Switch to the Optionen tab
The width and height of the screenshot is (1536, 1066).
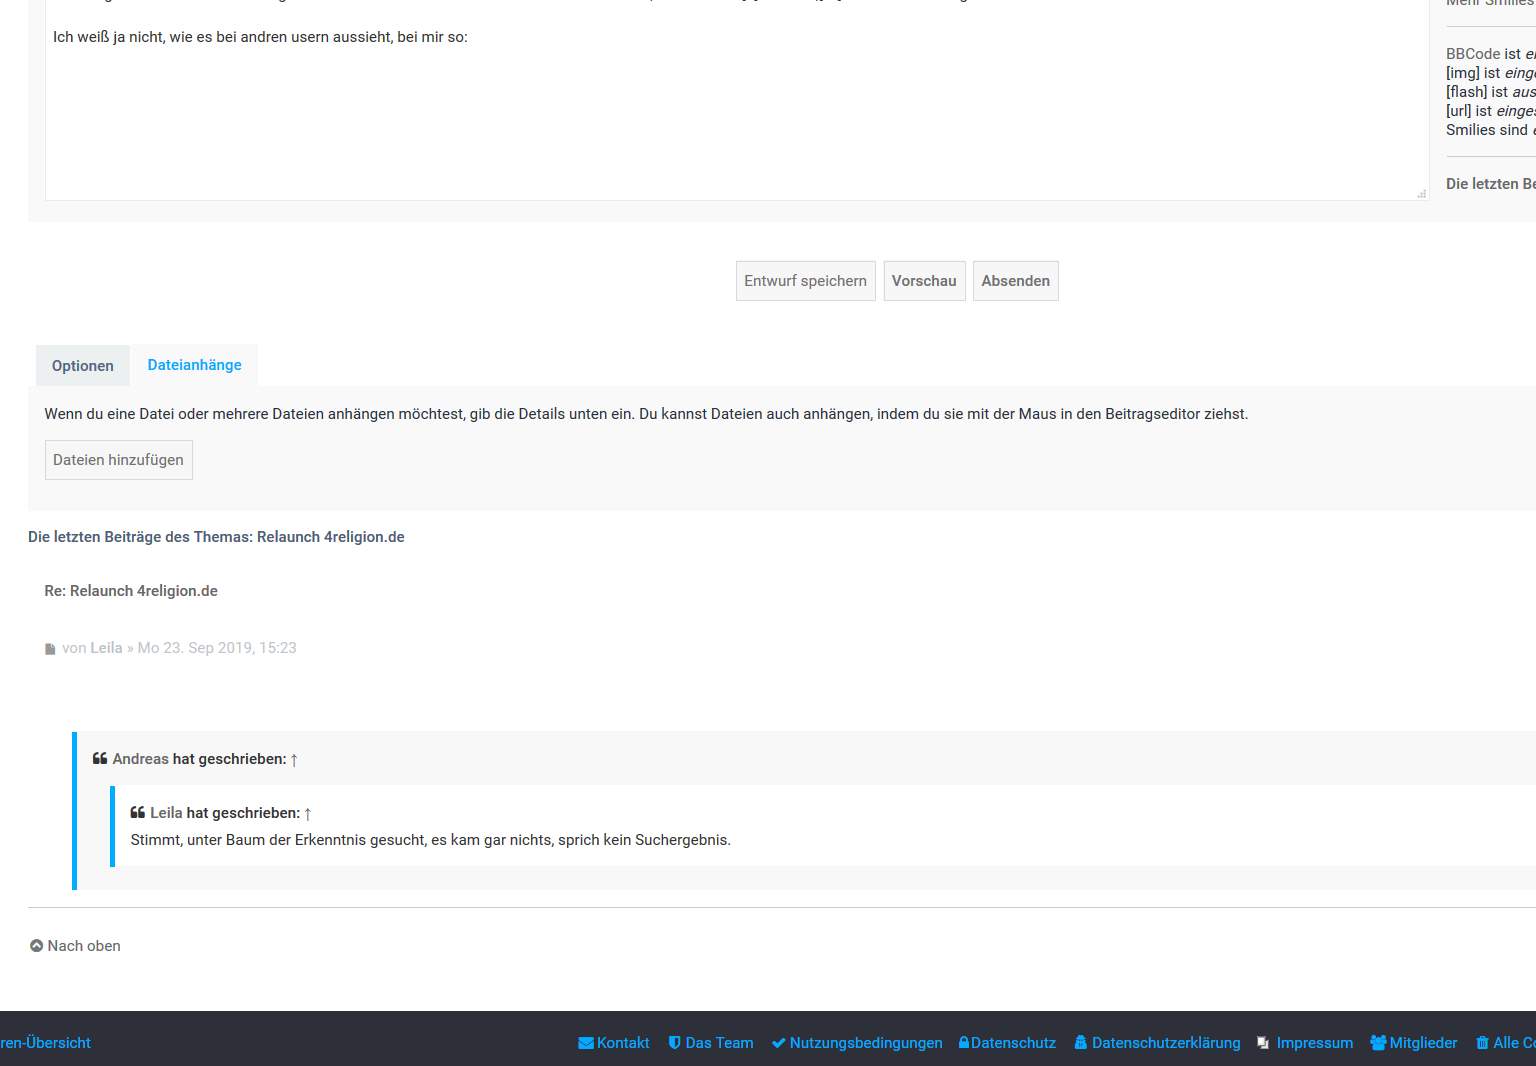click(x=83, y=366)
